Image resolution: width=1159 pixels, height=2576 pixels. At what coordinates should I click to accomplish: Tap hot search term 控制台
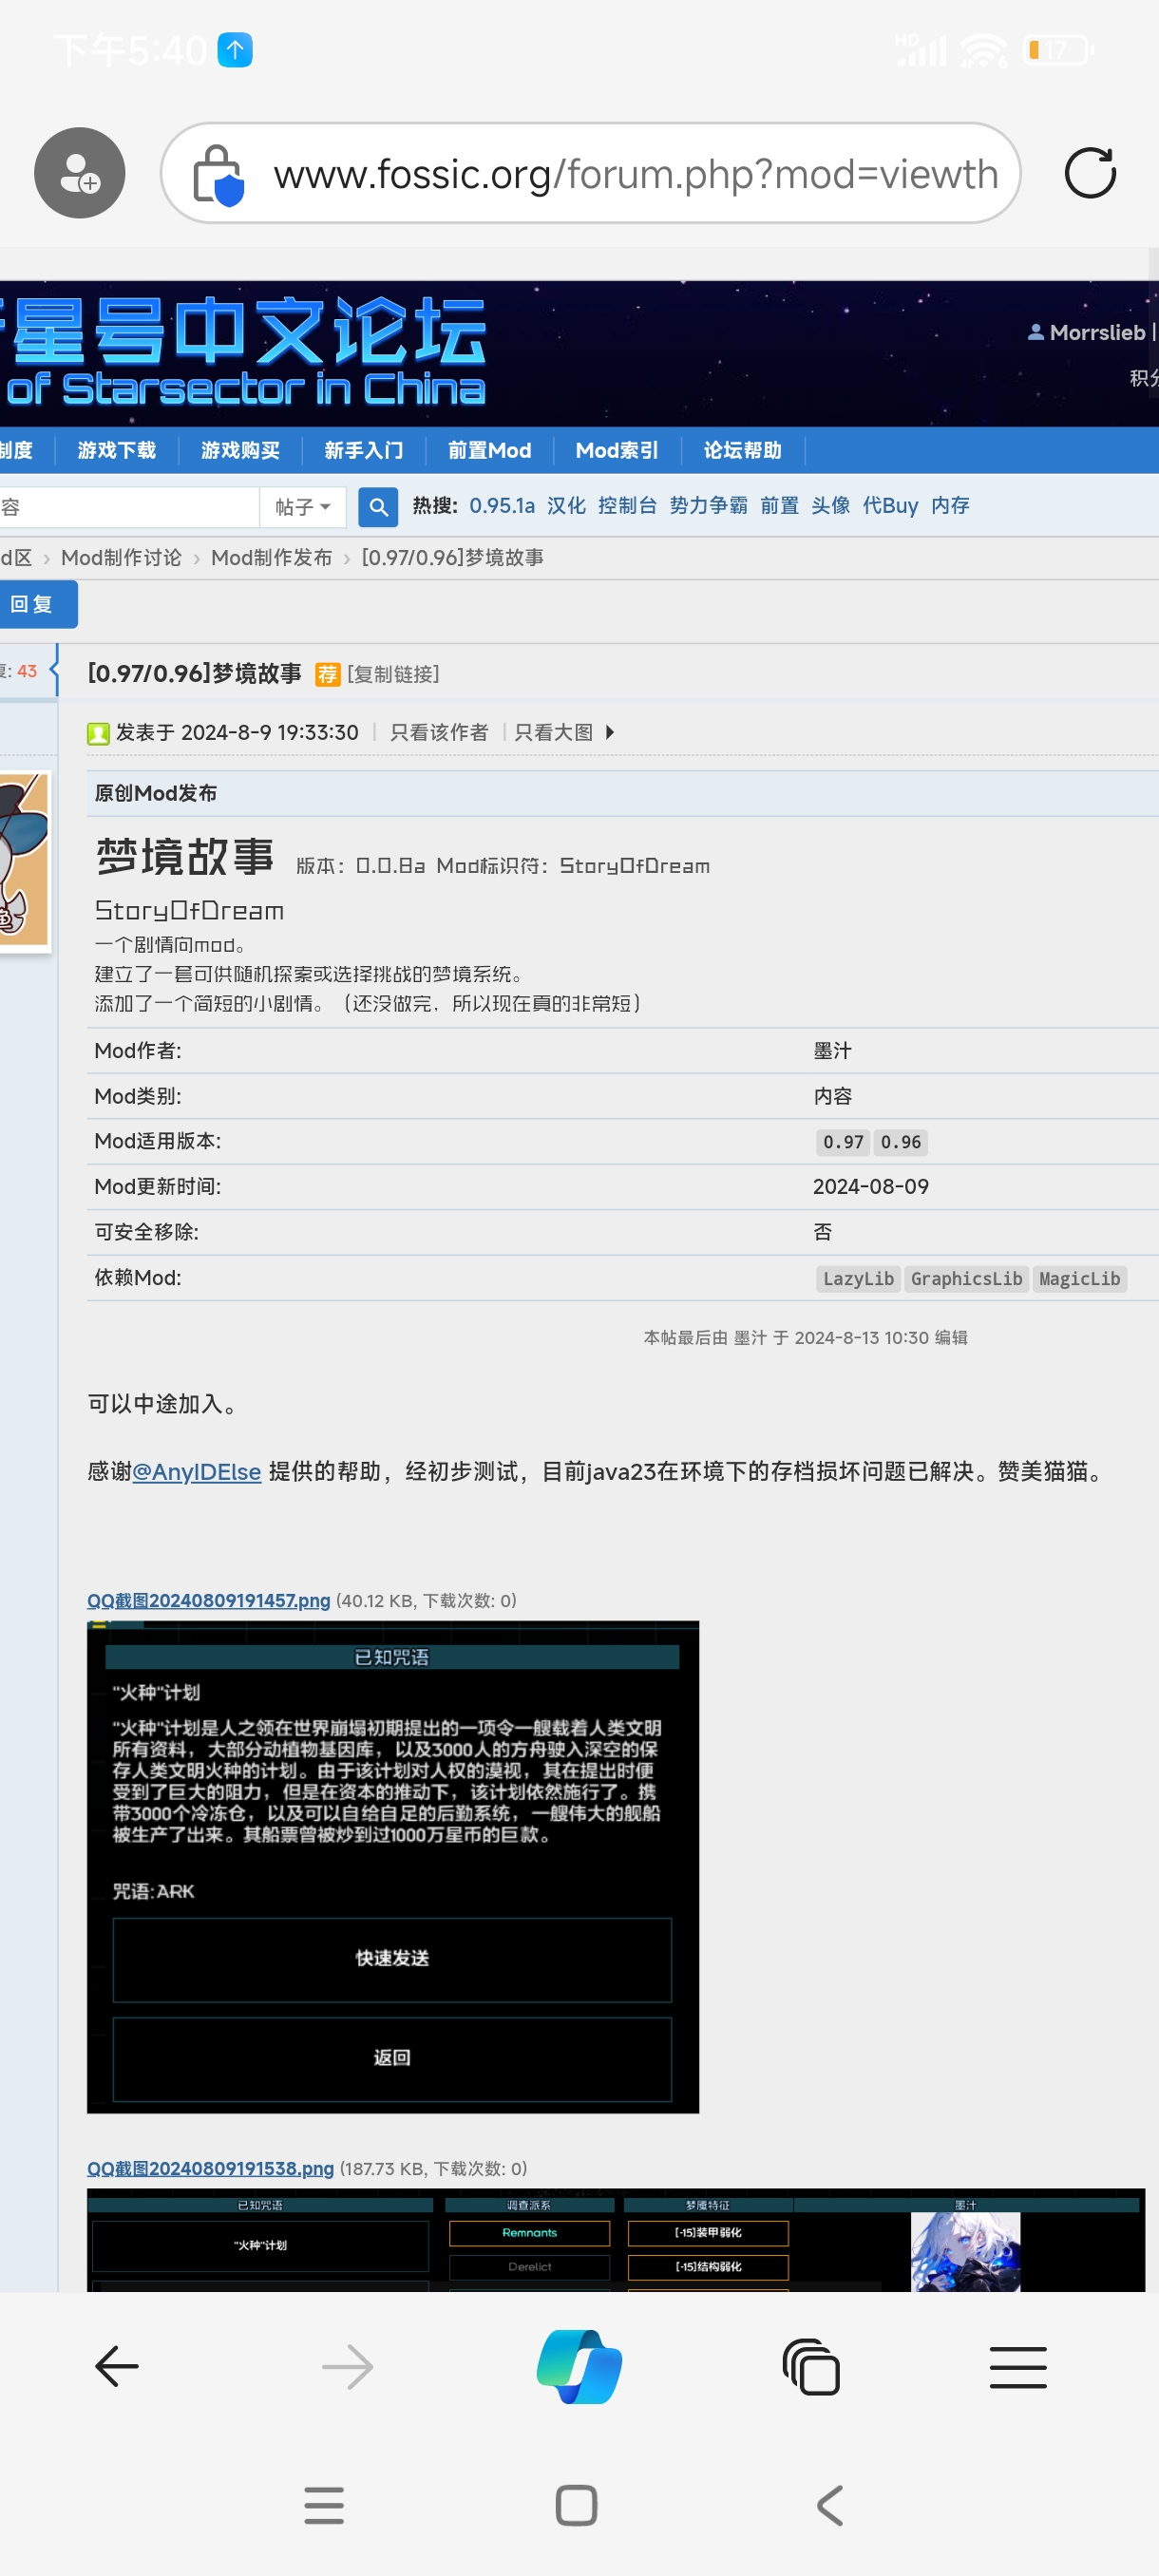pyautogui.click(x=627, y=506)
